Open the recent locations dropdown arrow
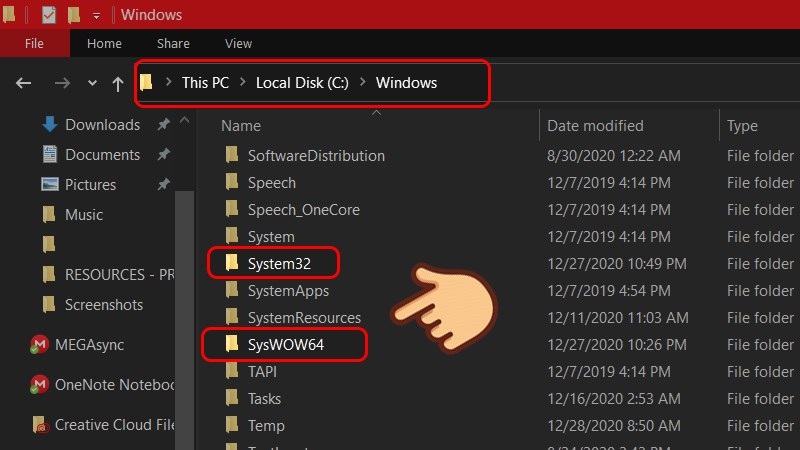Screen dimensions: 800x450 pos(92,83)
